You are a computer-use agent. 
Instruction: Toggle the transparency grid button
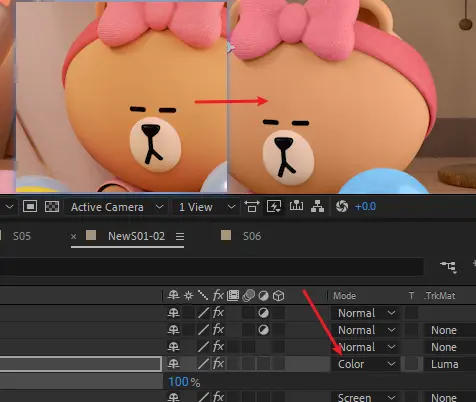52,207
